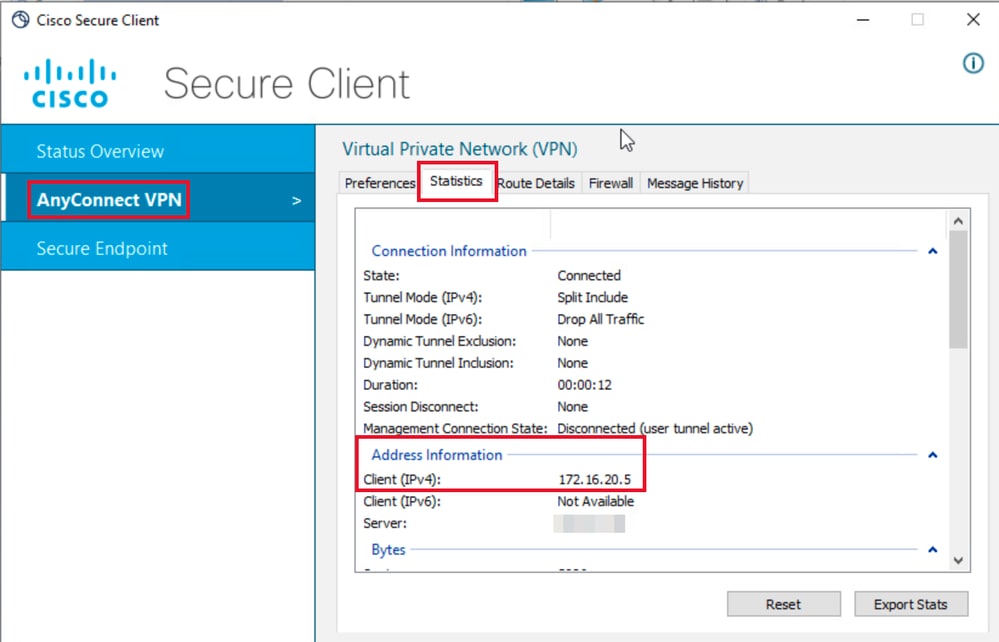Minimize the Cisco Secure Client window
Image resolution: width=999 pixels, height=642 pixels.
point(863,20)
